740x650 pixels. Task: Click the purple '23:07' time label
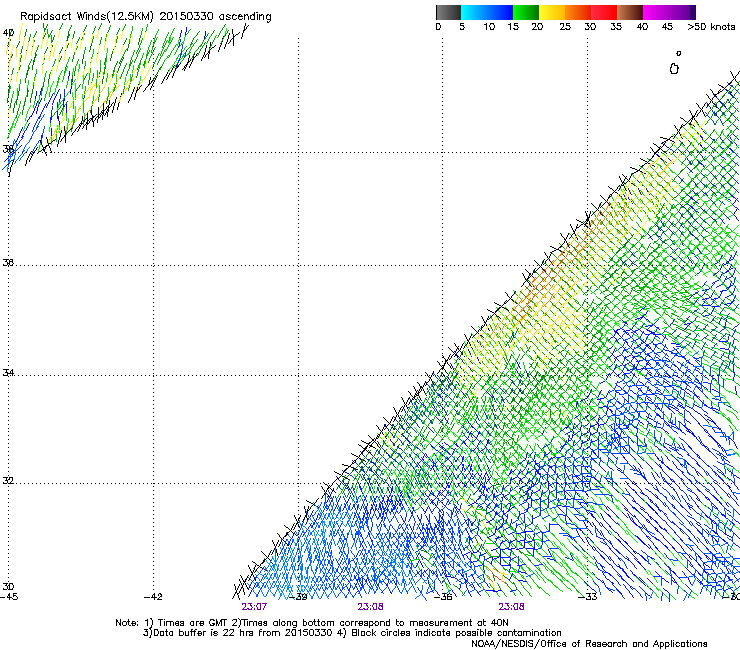(x=254, y=607)
